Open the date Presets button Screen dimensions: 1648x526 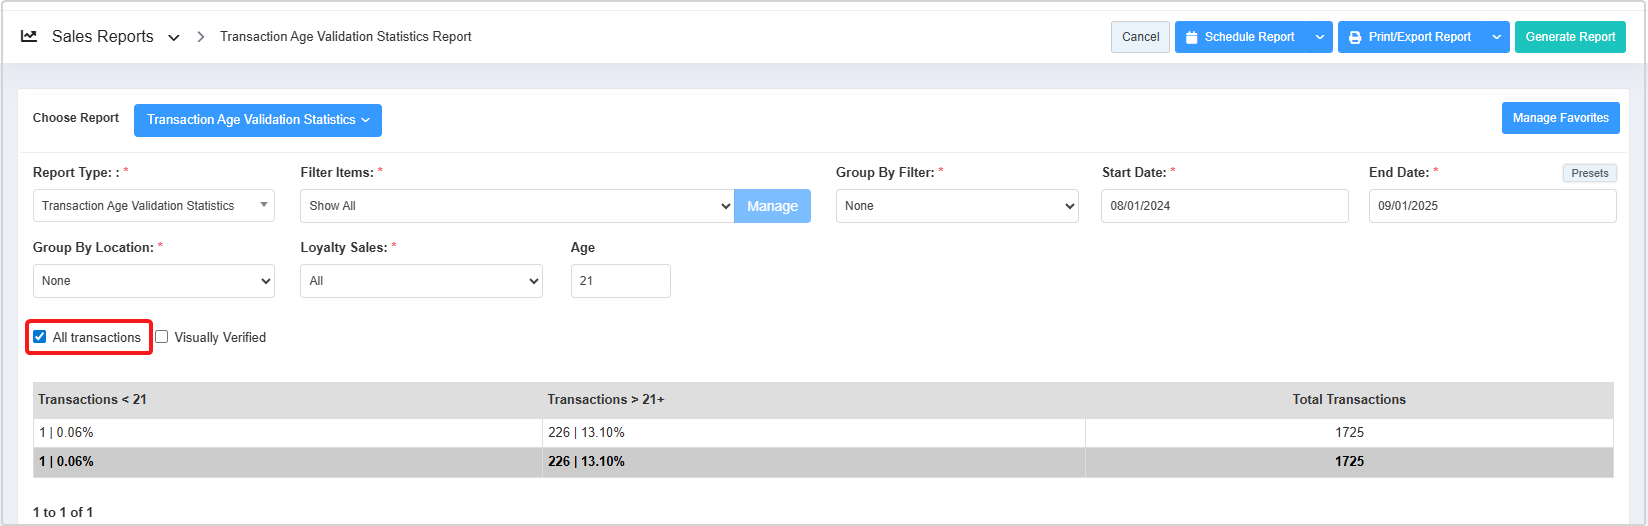coord(1589,173)
